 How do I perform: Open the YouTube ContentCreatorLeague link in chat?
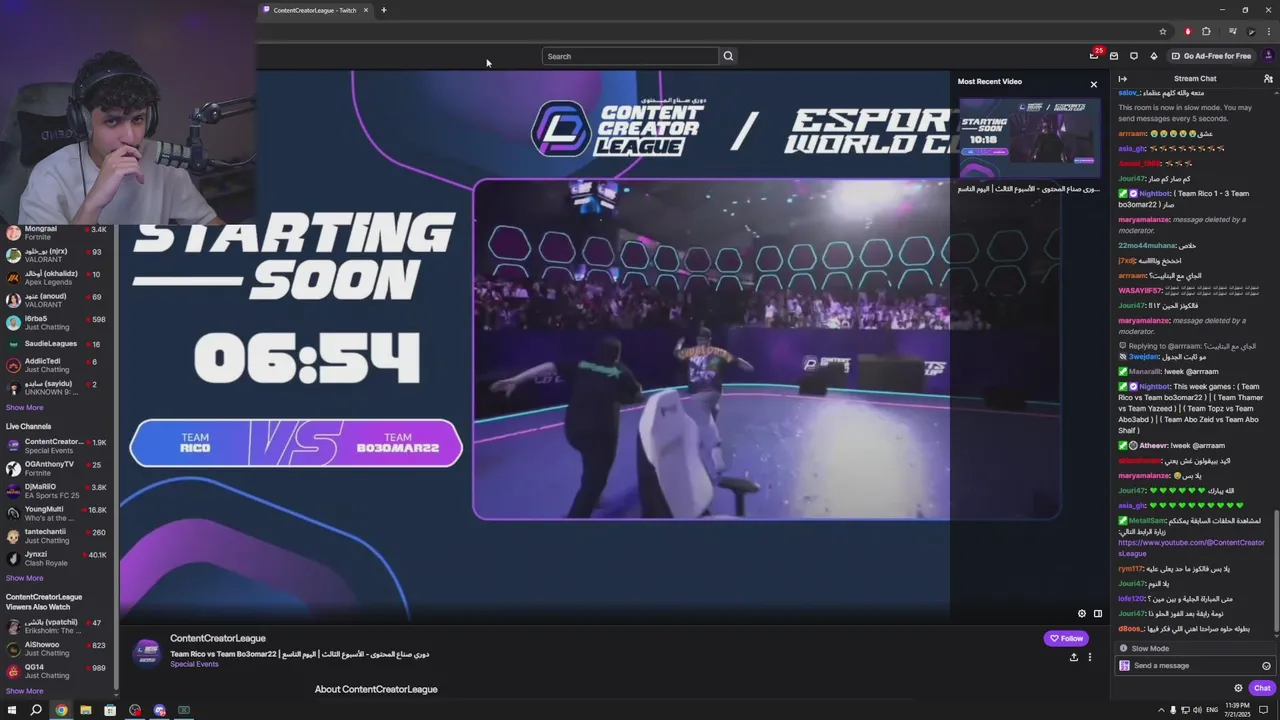coord(1191,548)
